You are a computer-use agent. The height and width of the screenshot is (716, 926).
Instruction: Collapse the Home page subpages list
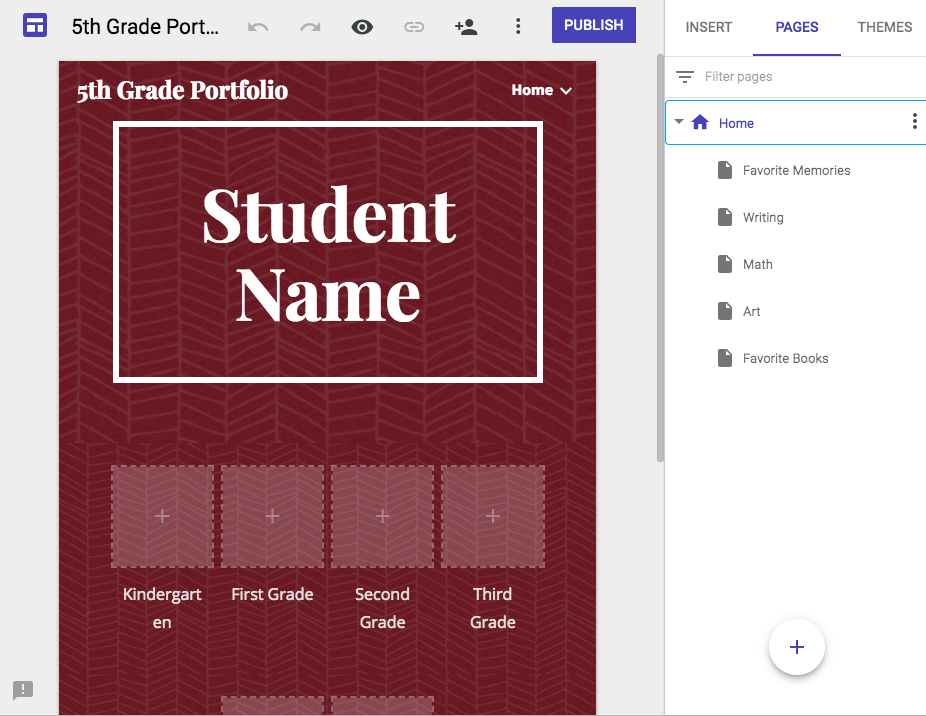tap(679, 120)
